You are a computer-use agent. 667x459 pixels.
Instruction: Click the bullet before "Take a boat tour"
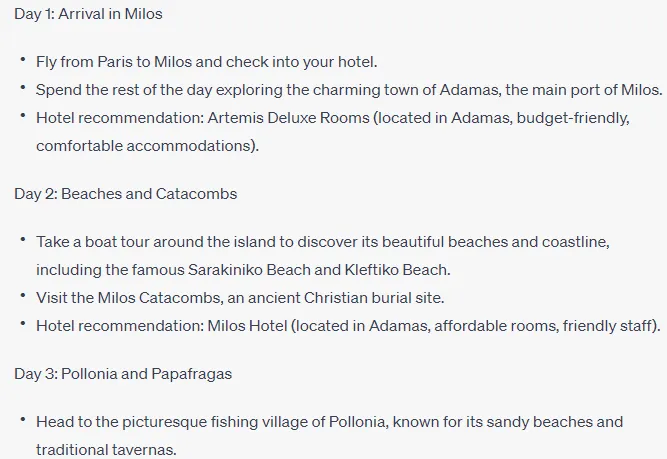point(23,240)
